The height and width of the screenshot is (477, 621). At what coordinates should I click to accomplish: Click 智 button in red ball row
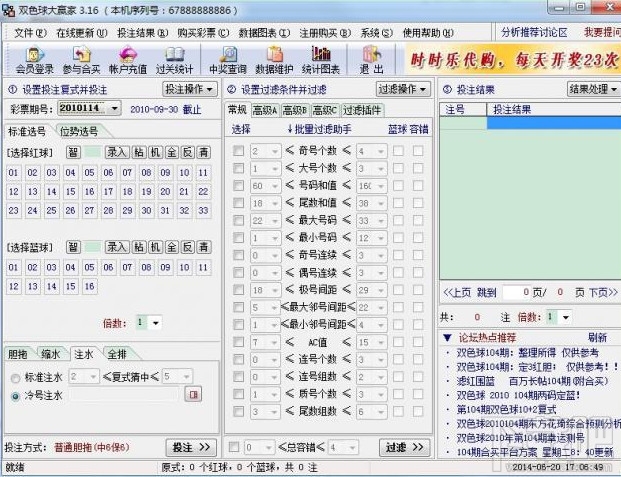click(x=73, y=153)
